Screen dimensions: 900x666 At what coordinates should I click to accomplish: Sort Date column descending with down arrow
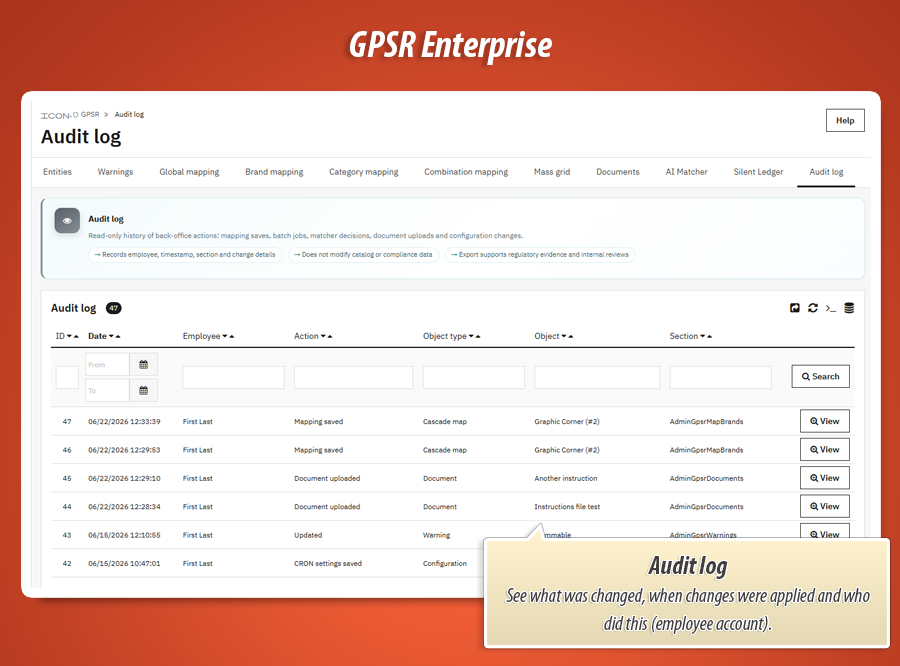[111, 336]
